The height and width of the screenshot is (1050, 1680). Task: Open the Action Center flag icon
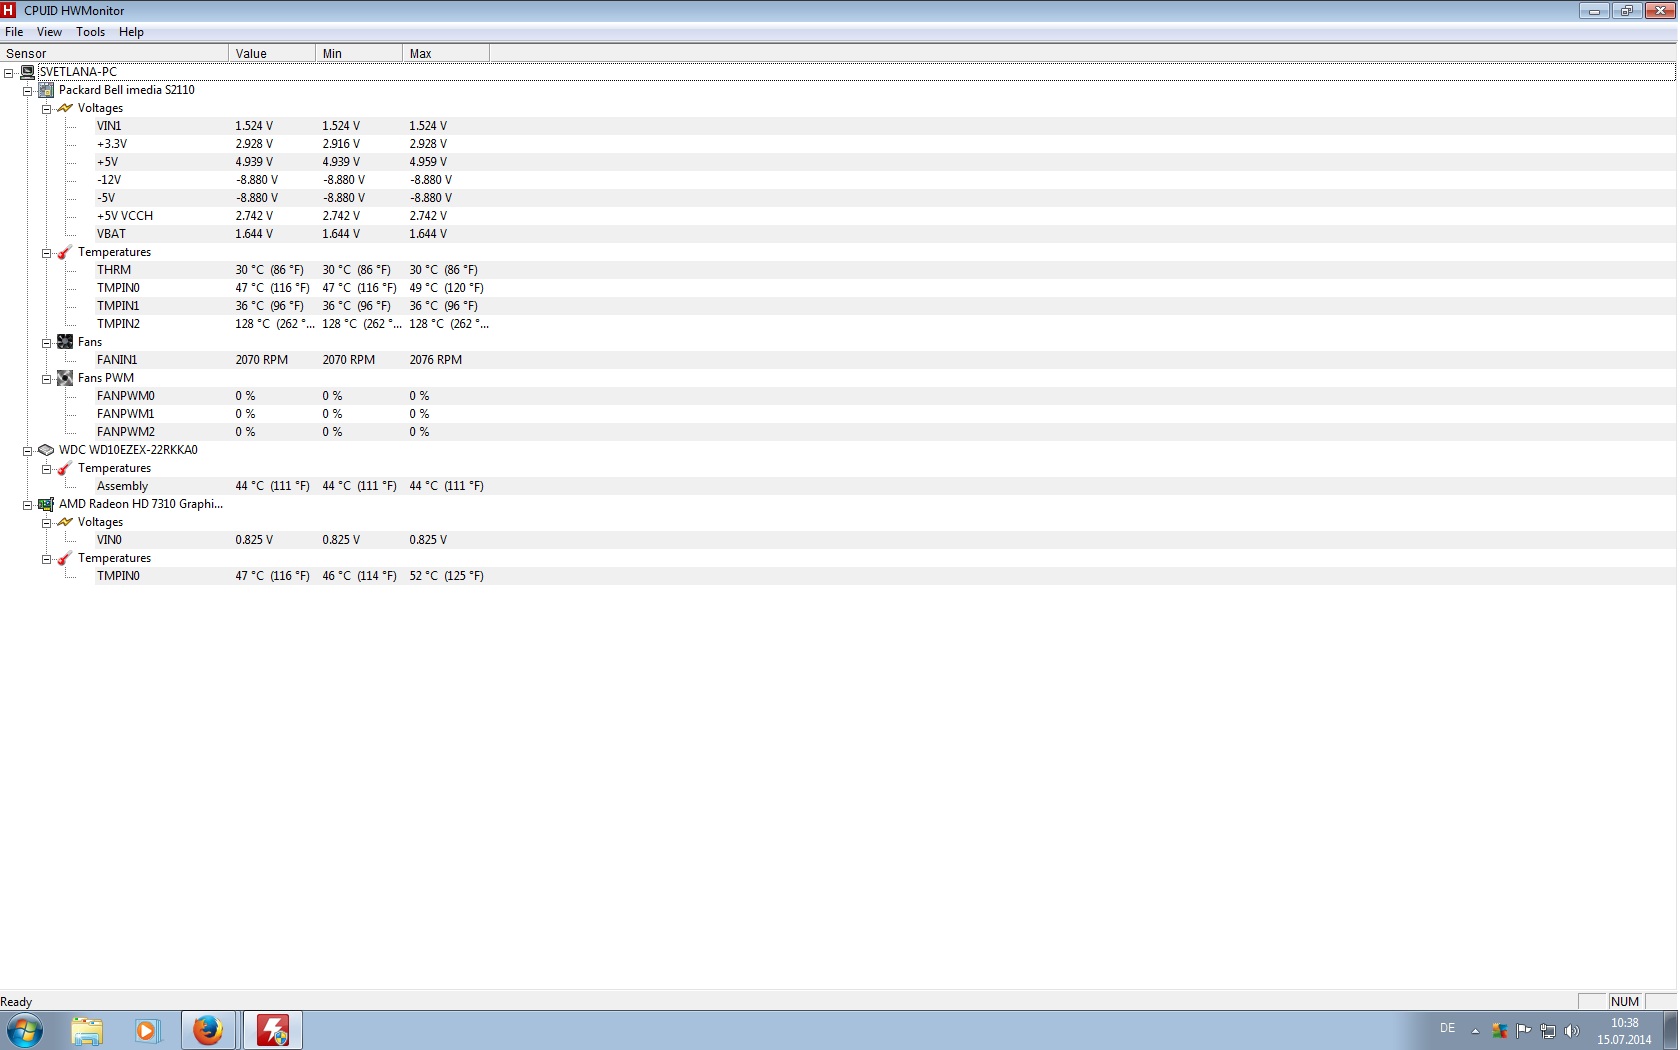point(1523,1031)
